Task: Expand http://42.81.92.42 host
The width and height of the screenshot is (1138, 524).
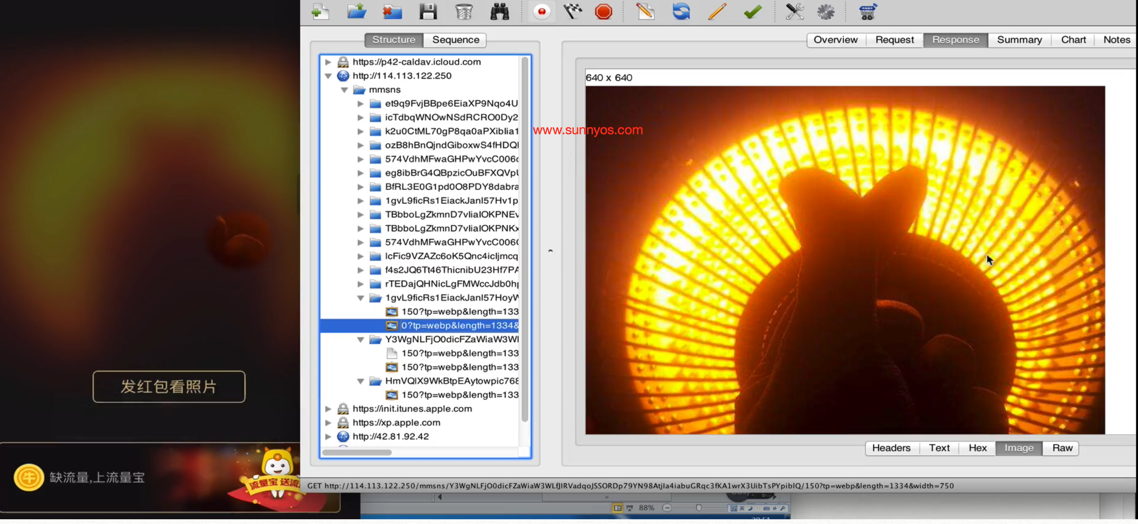Action: 328,436
